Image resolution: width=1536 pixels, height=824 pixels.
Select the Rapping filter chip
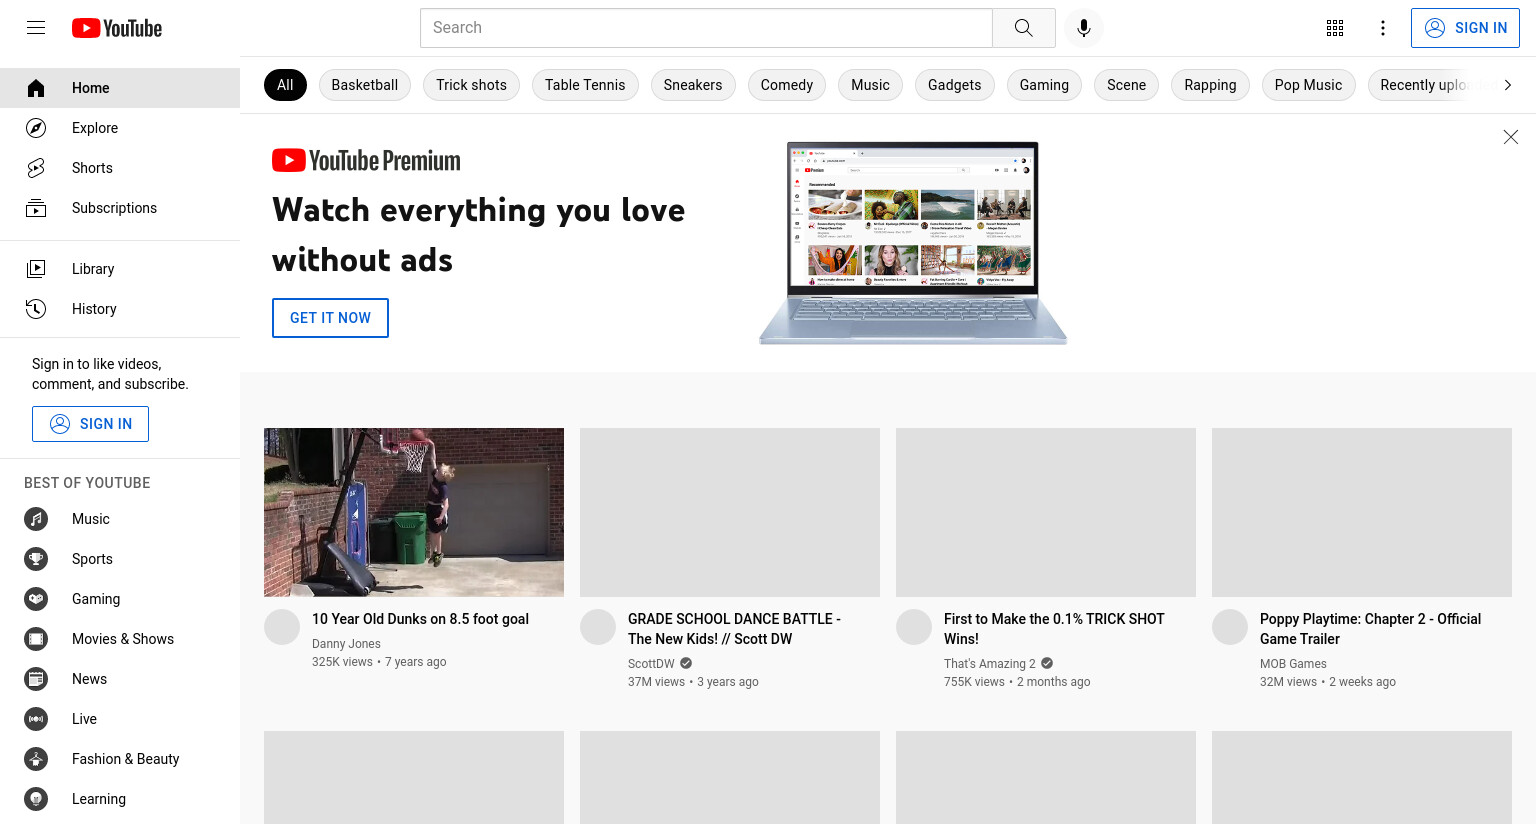(1210, 85)
